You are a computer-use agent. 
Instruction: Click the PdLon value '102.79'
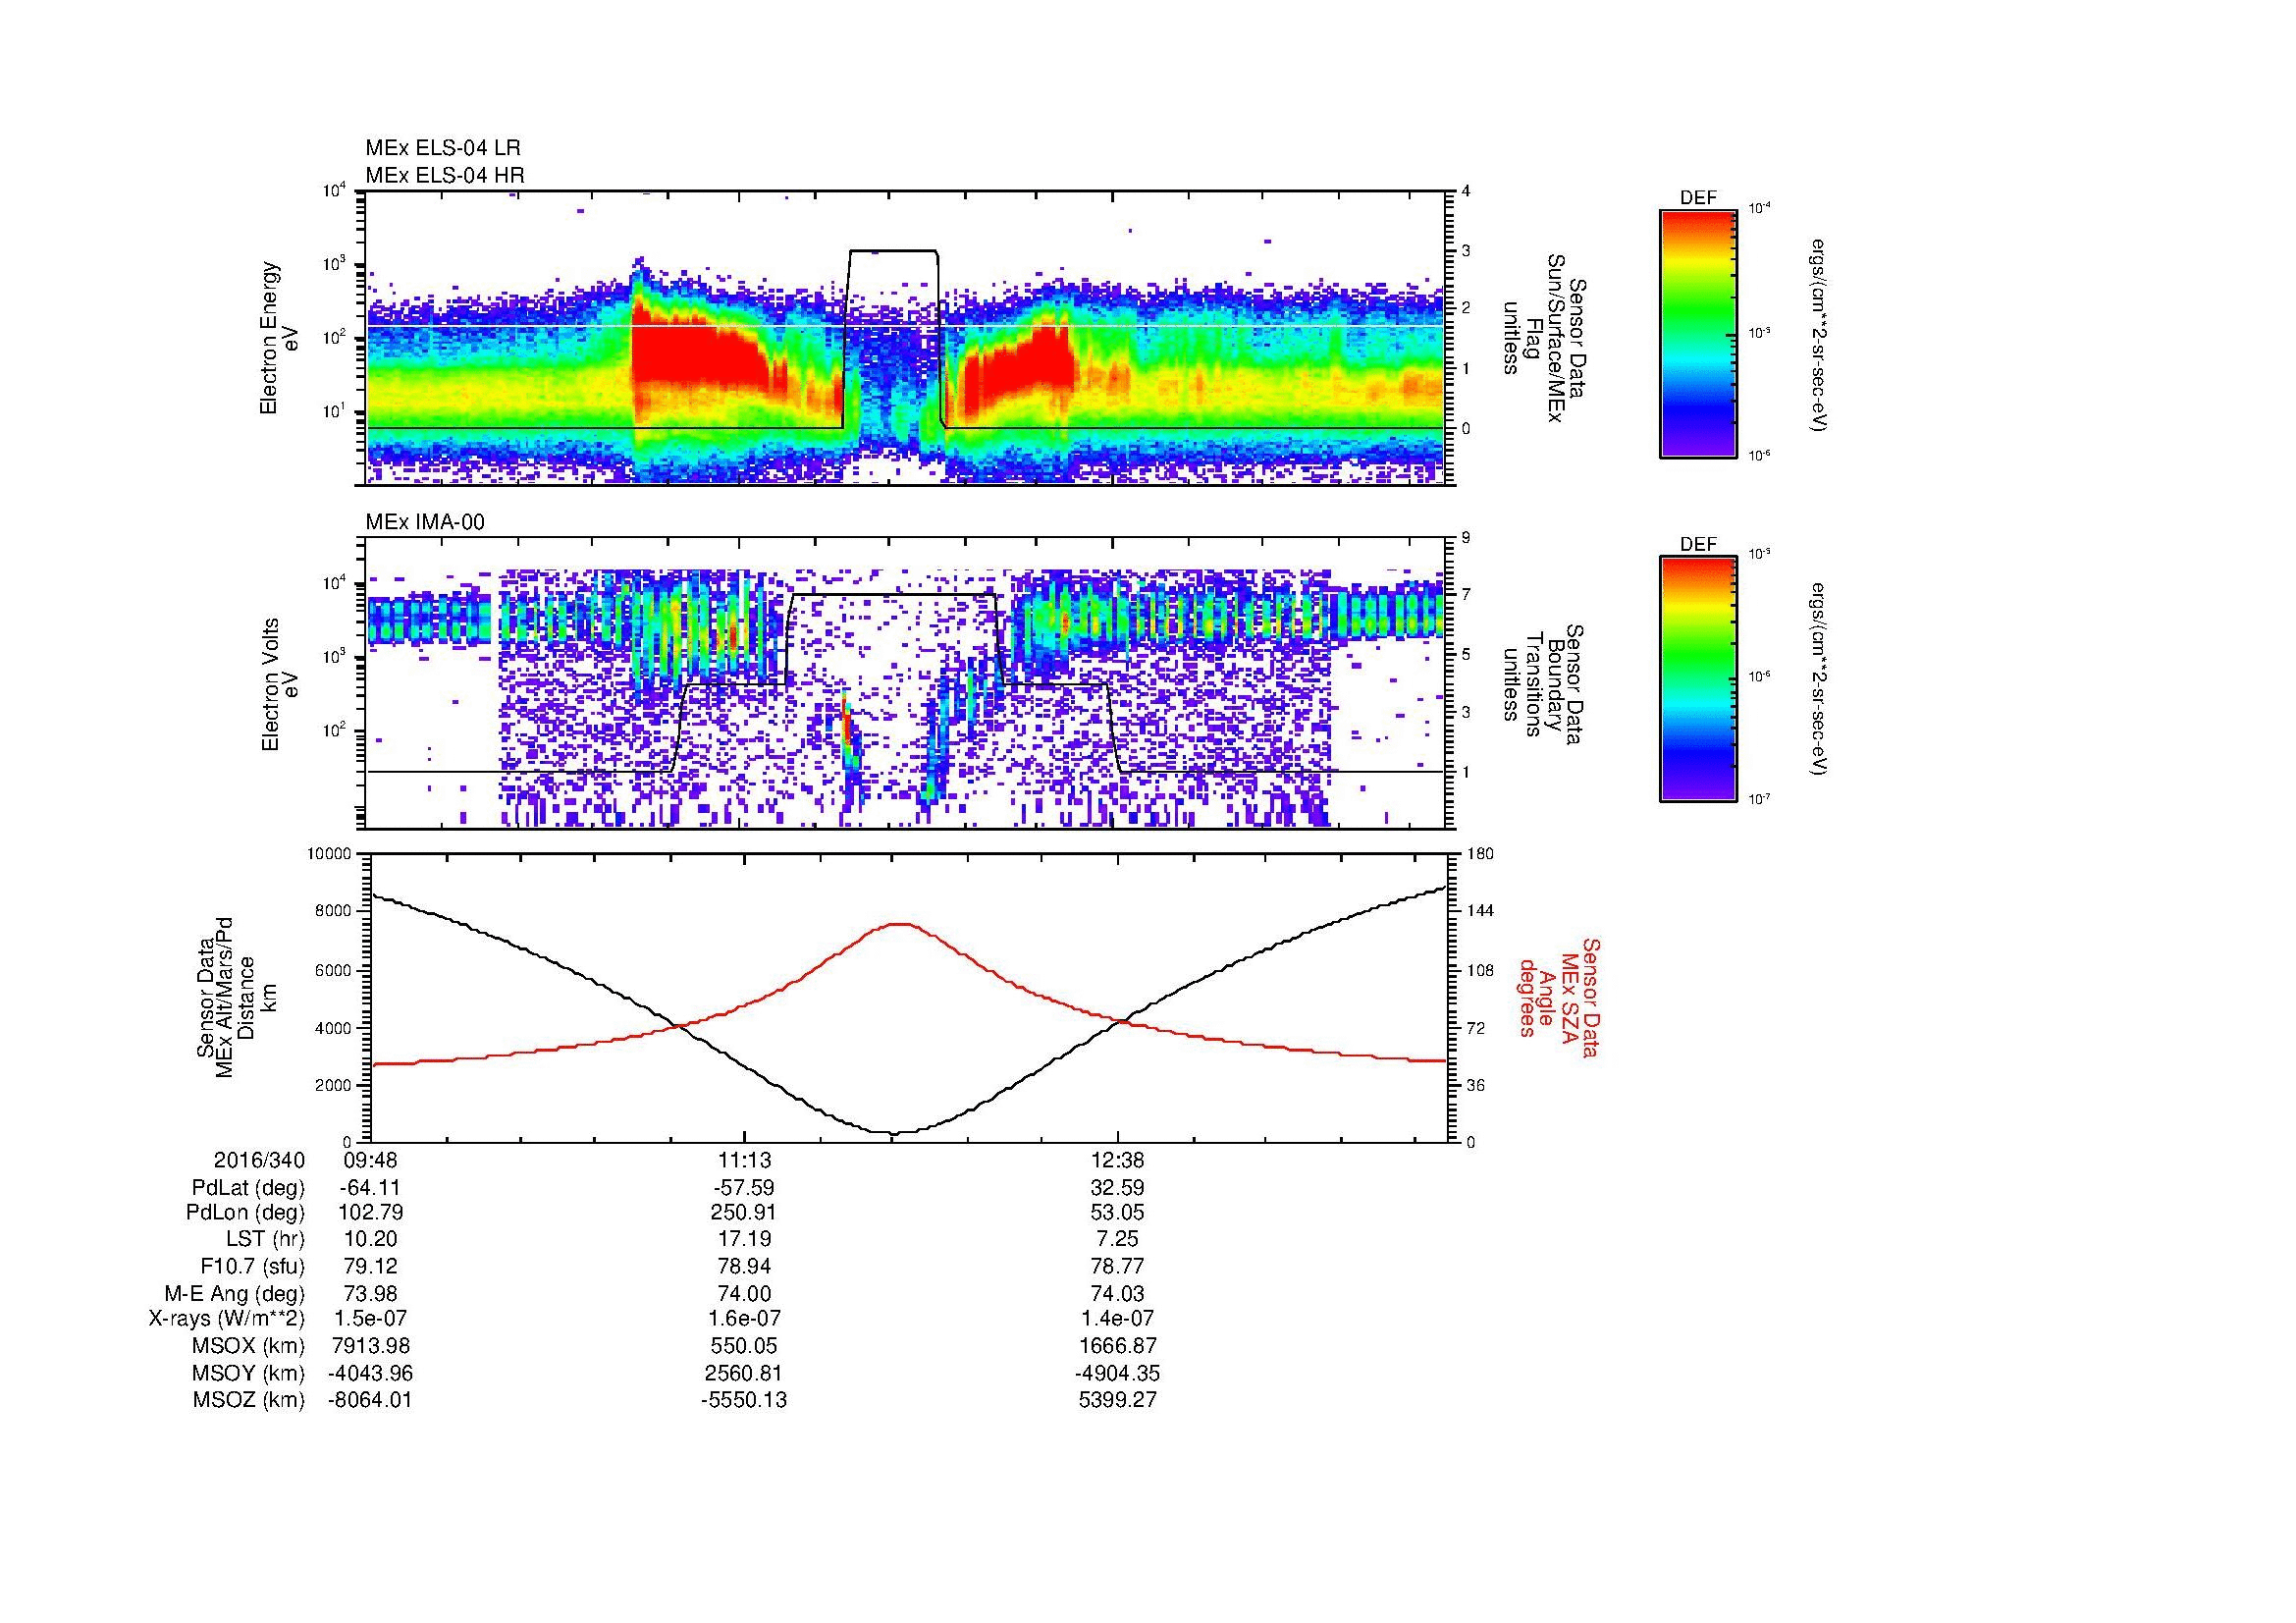[370, 1213]
